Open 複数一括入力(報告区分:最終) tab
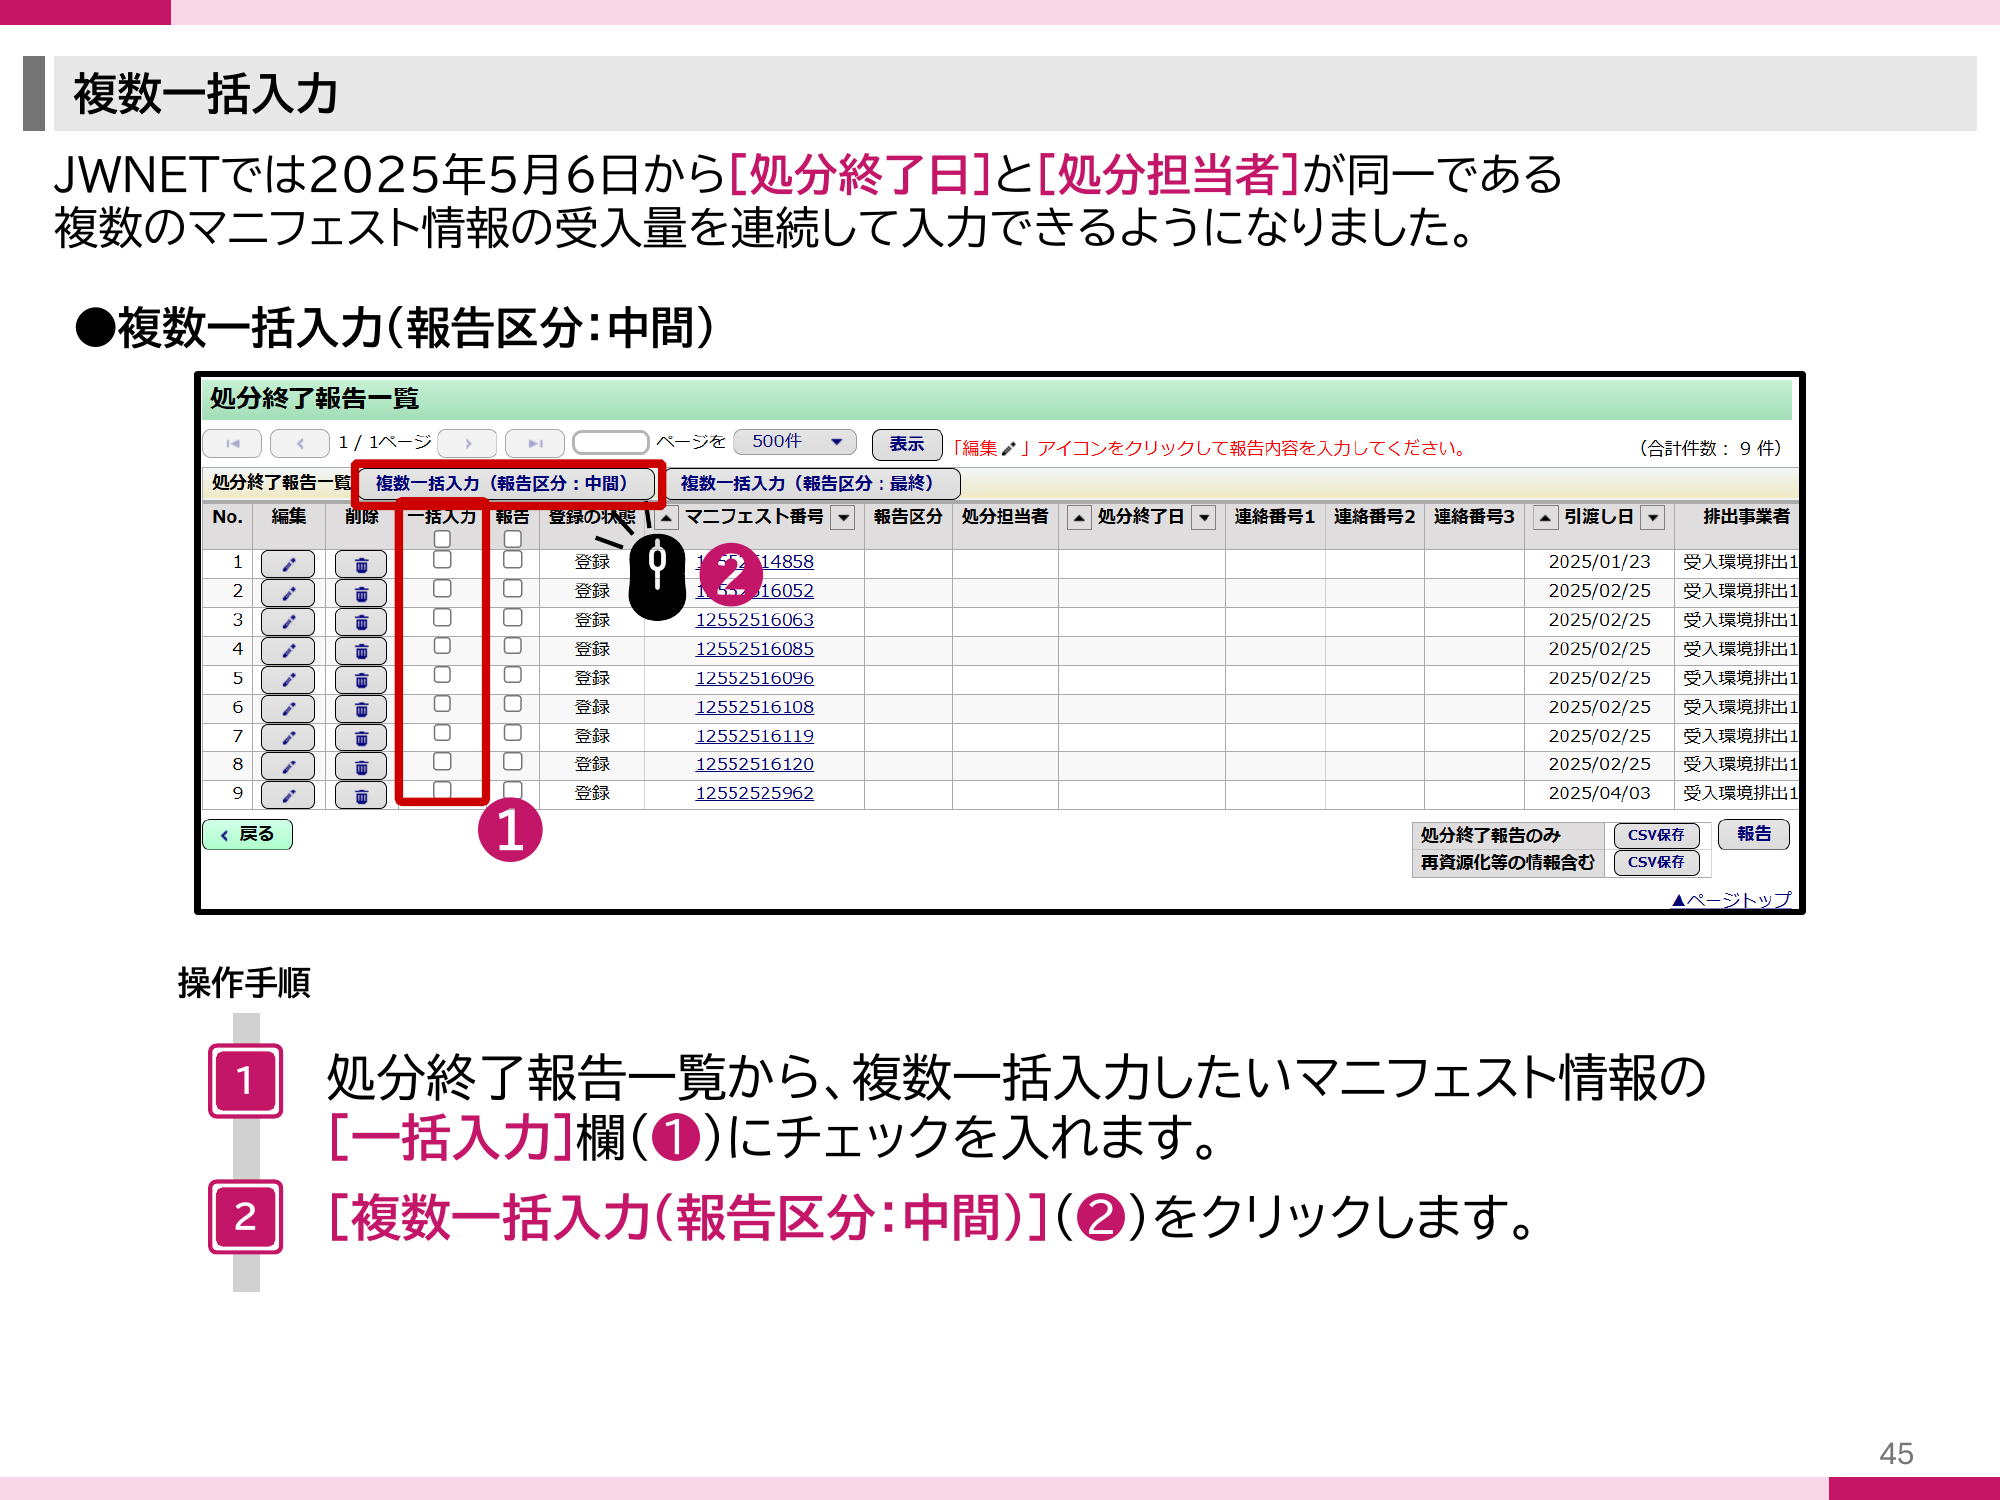 click(812, 484)
